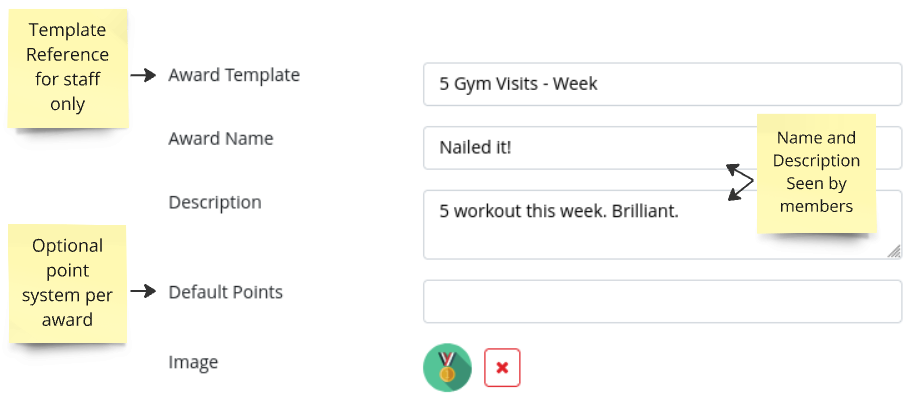Click the 'Template Reference for staff only' note
Image resolution: width=910 pixels, height=401 pixels.
[68, 68]
